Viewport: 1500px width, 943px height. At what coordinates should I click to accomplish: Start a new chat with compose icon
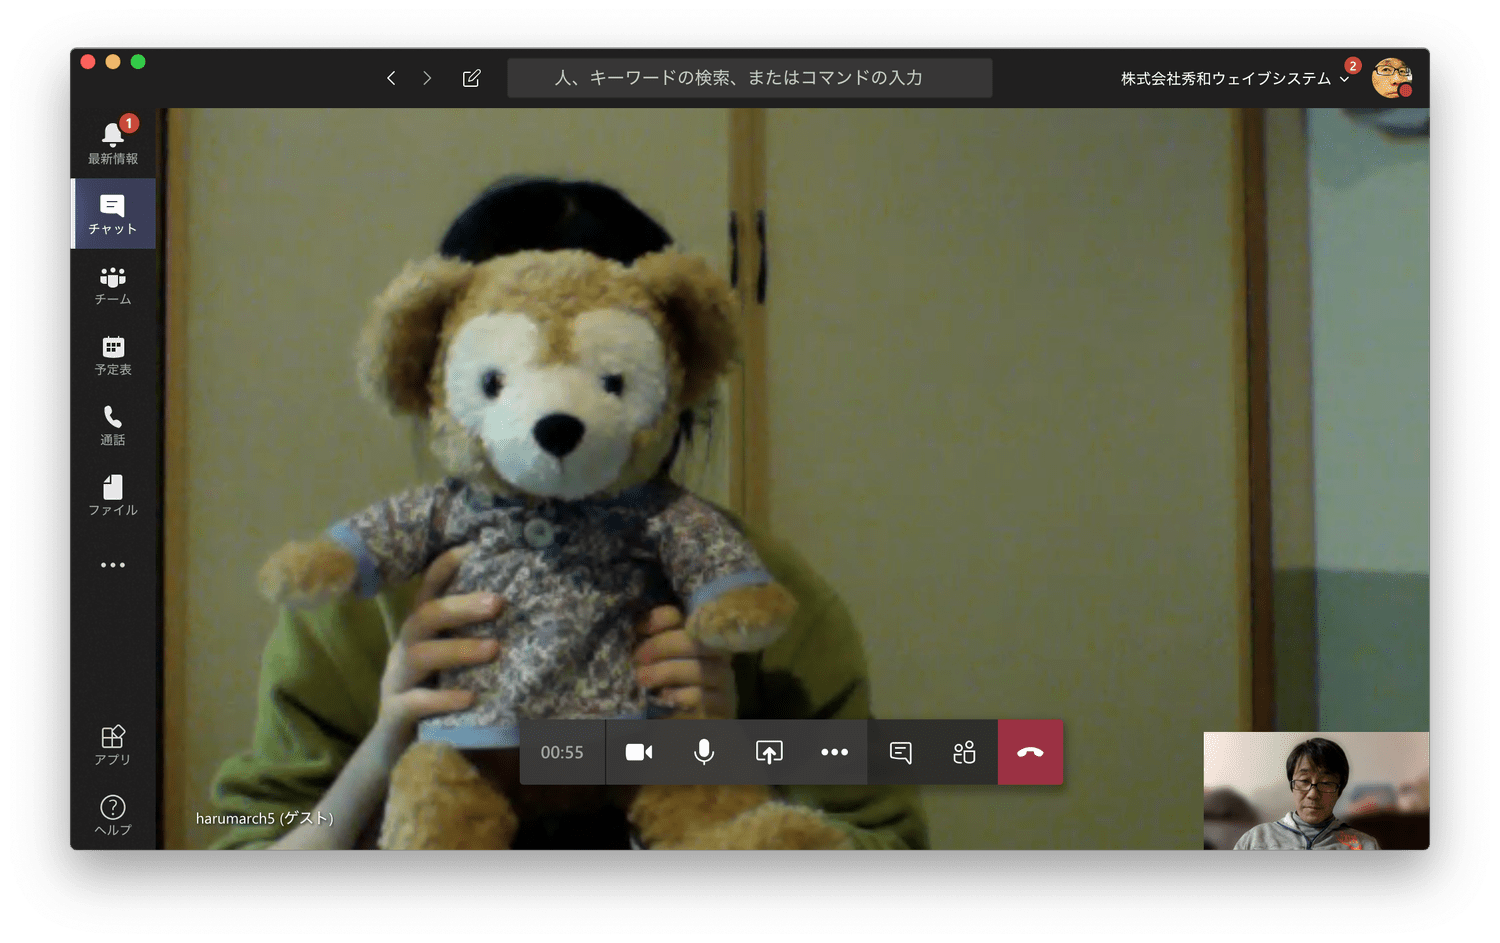click(x=472, y=78)
